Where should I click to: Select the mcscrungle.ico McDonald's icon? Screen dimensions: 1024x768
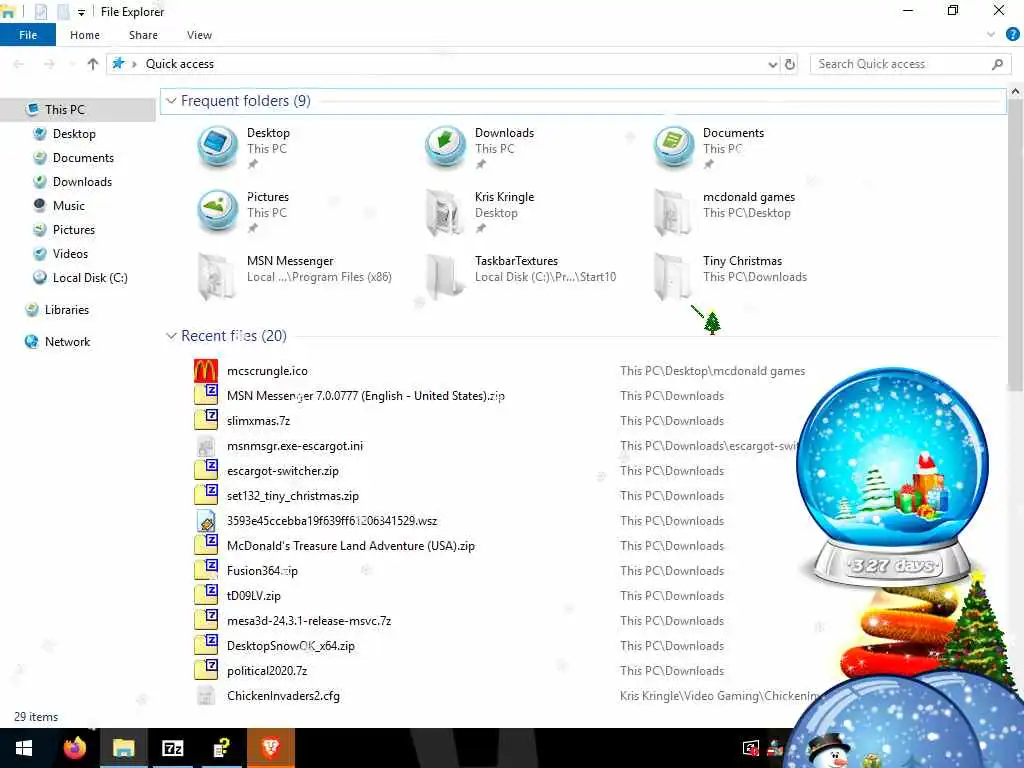206,371
